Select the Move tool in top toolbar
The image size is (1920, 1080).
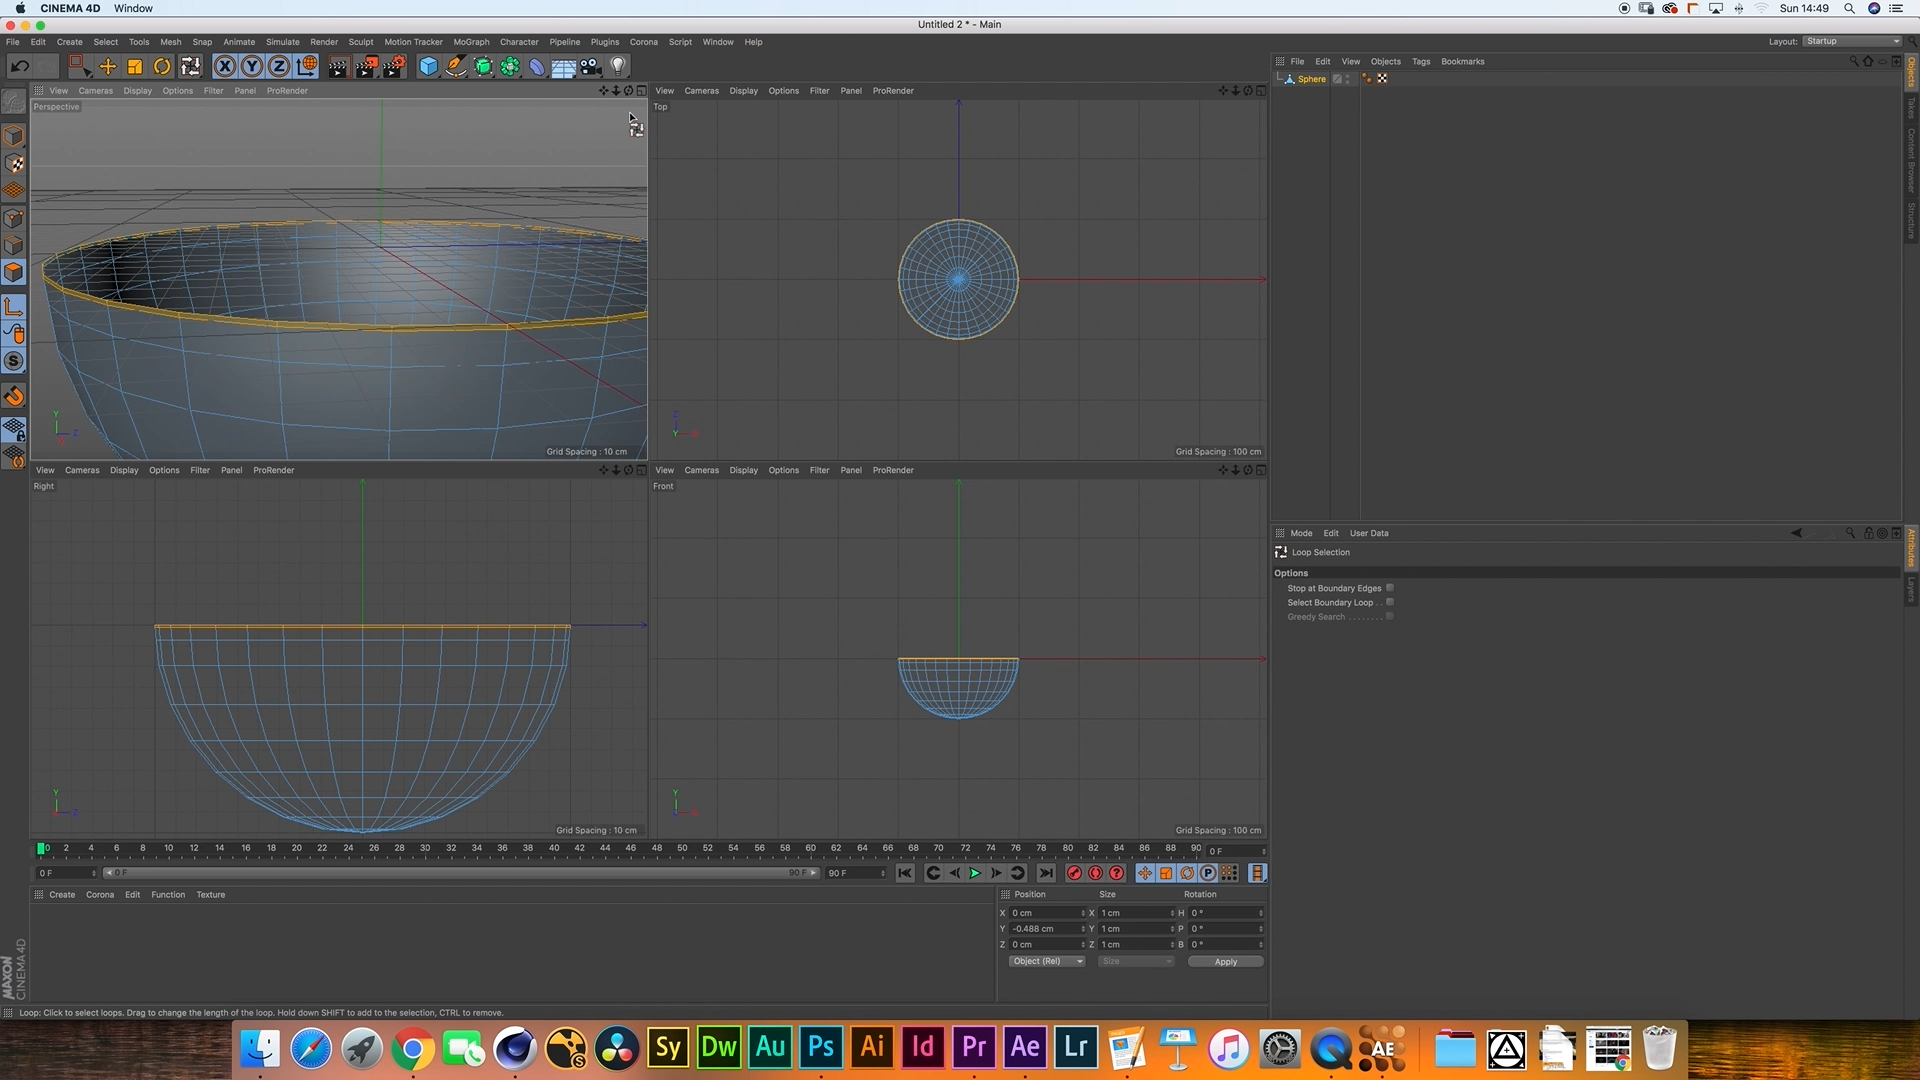click(107, 67)
